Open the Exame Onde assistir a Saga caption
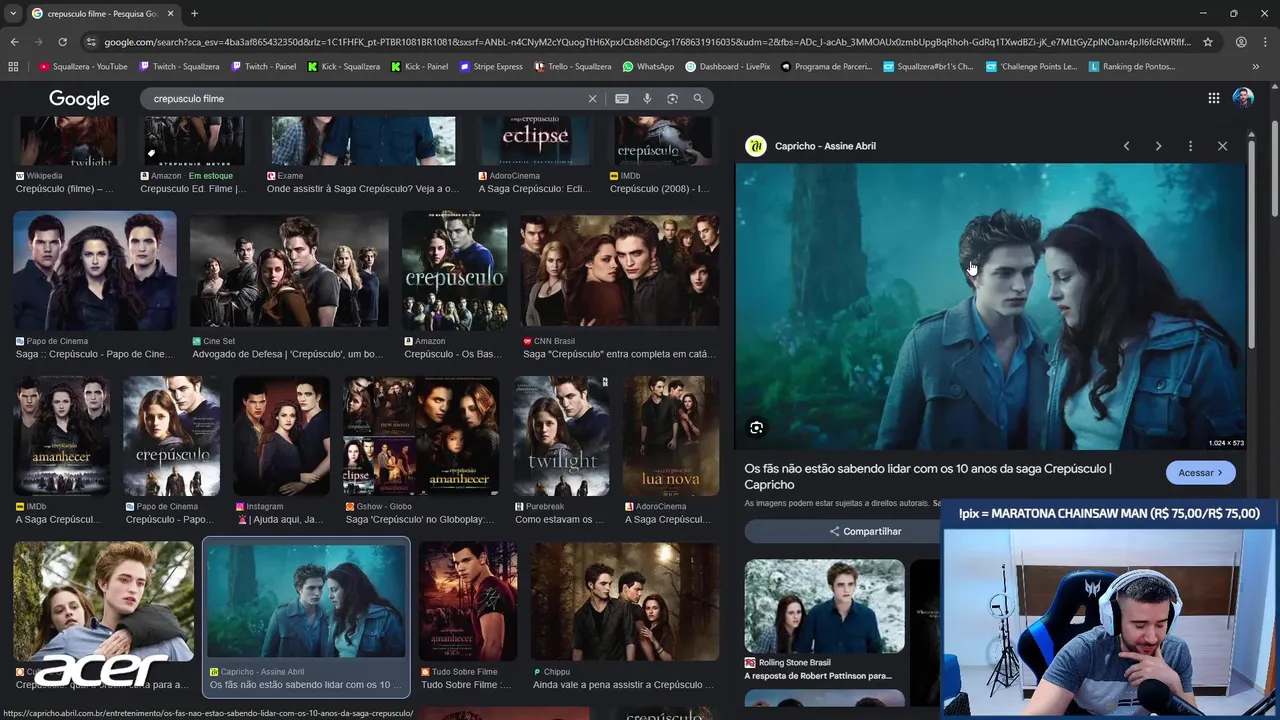The image size is (1280, 720). pyautogui.click(x=363, y=189)
